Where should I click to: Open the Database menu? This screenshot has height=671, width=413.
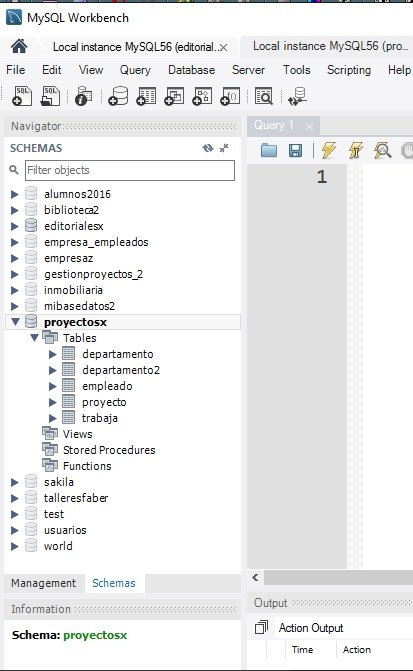(191, 70)
